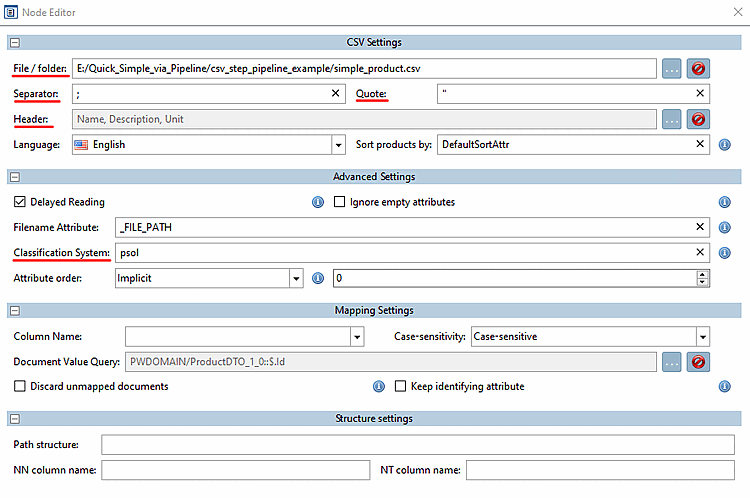Screen dimensions: 750x498
Task: Browse for Document Value Query
Action: coord(672,362)
